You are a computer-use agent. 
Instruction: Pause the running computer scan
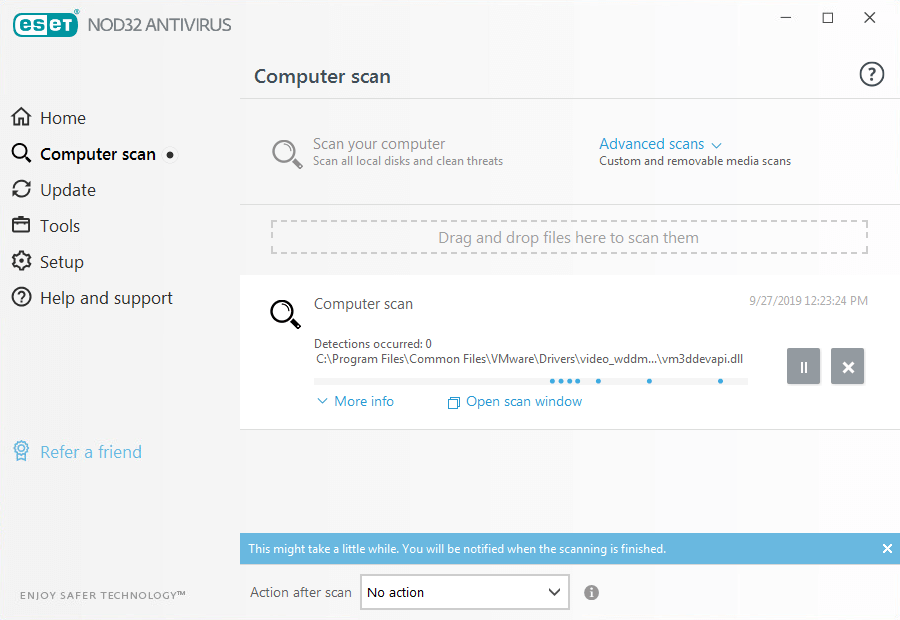pyautogui.click(x=803, y=366)
